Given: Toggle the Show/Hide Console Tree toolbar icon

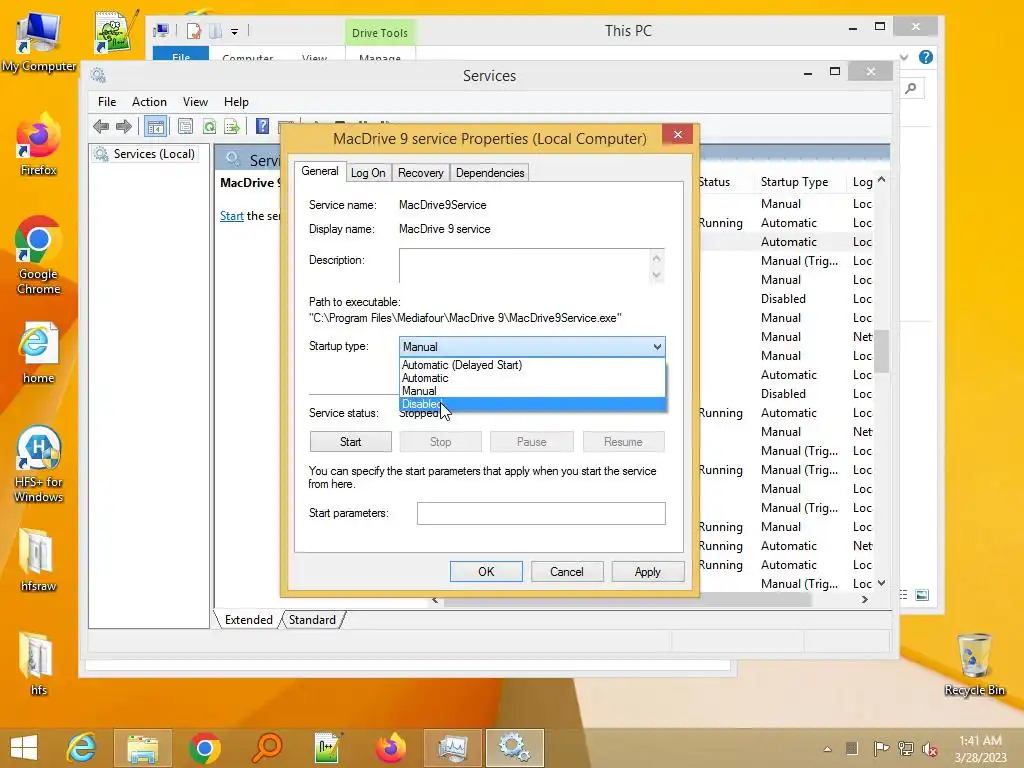Looking at the screenshot, I should coord(155,127).
